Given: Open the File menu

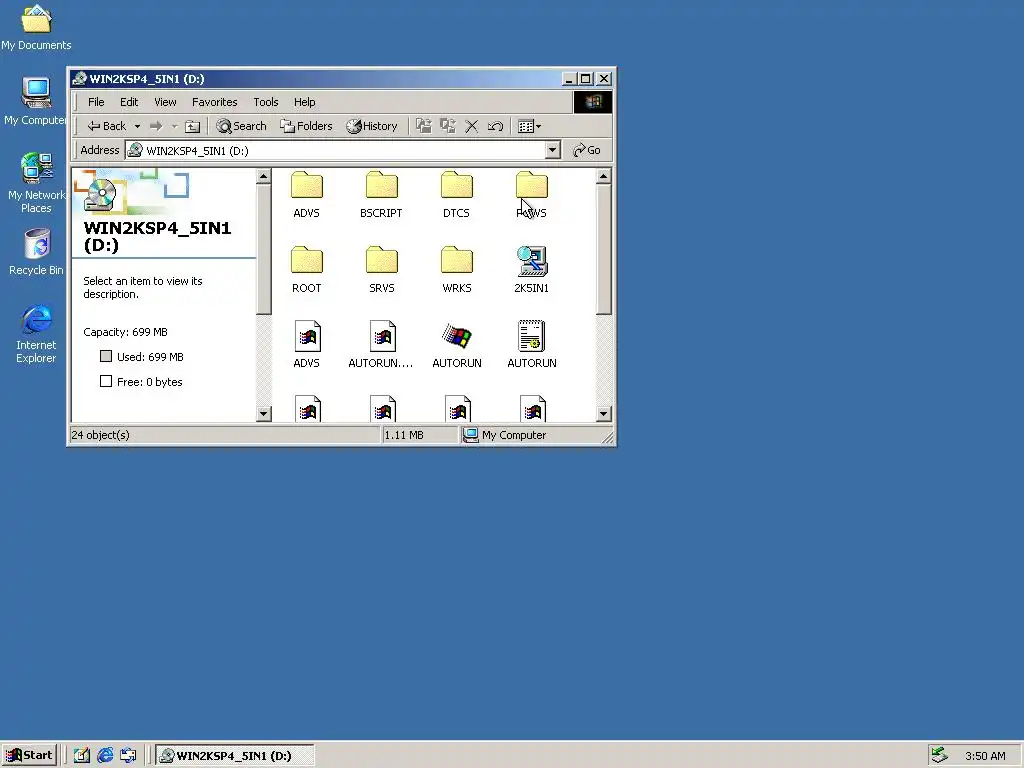Looking at the screenshot, I should 96,102.
